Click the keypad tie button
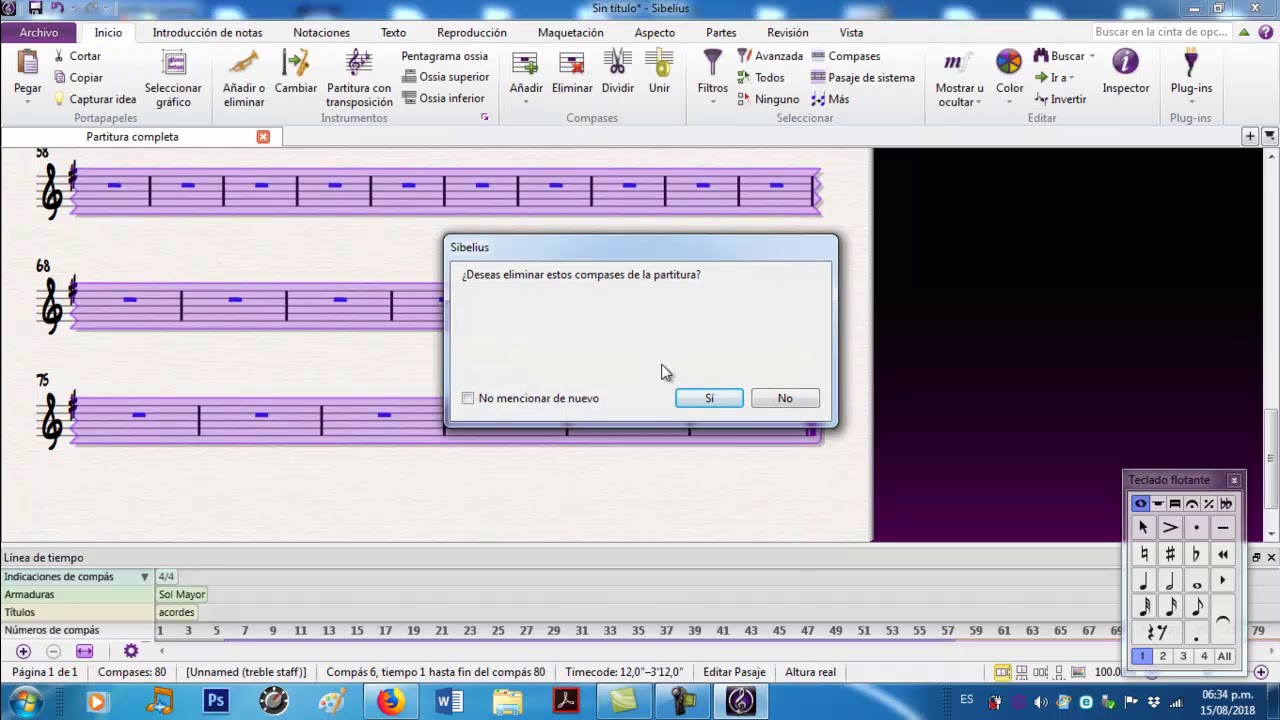 [1222, 620]
